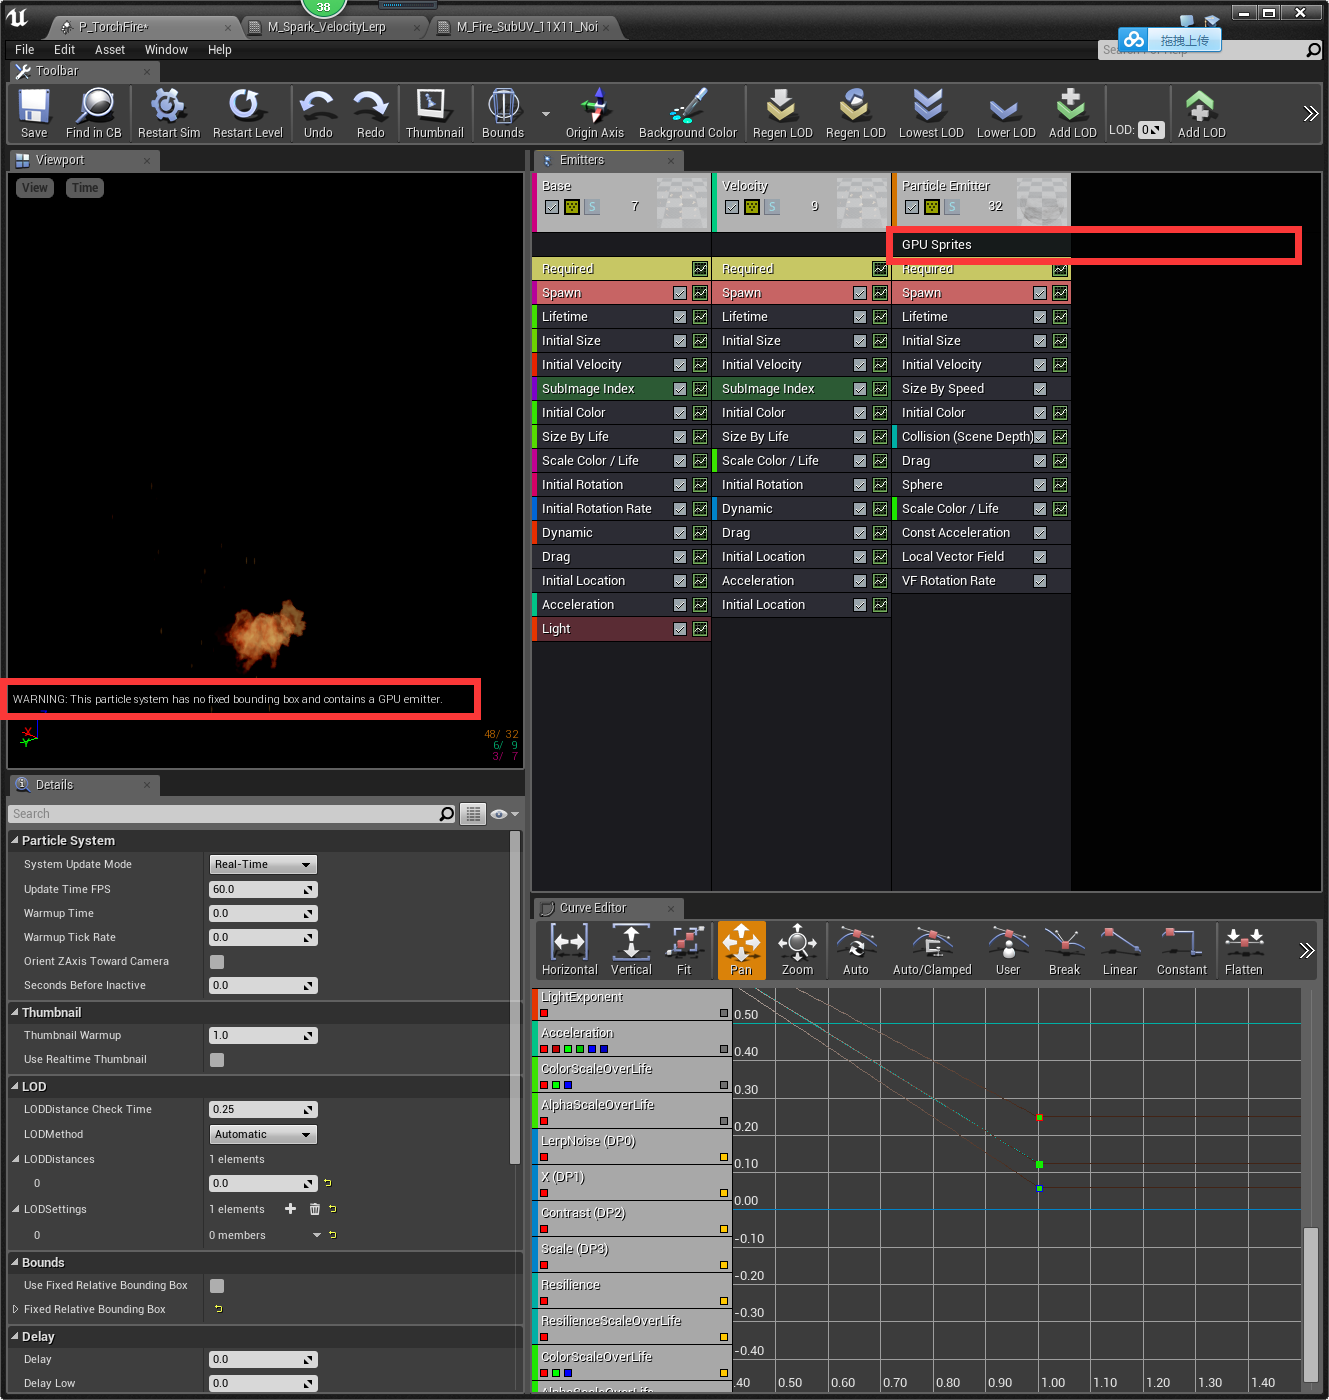Select the Pan mode in Curve Editor

click(741, 948)
